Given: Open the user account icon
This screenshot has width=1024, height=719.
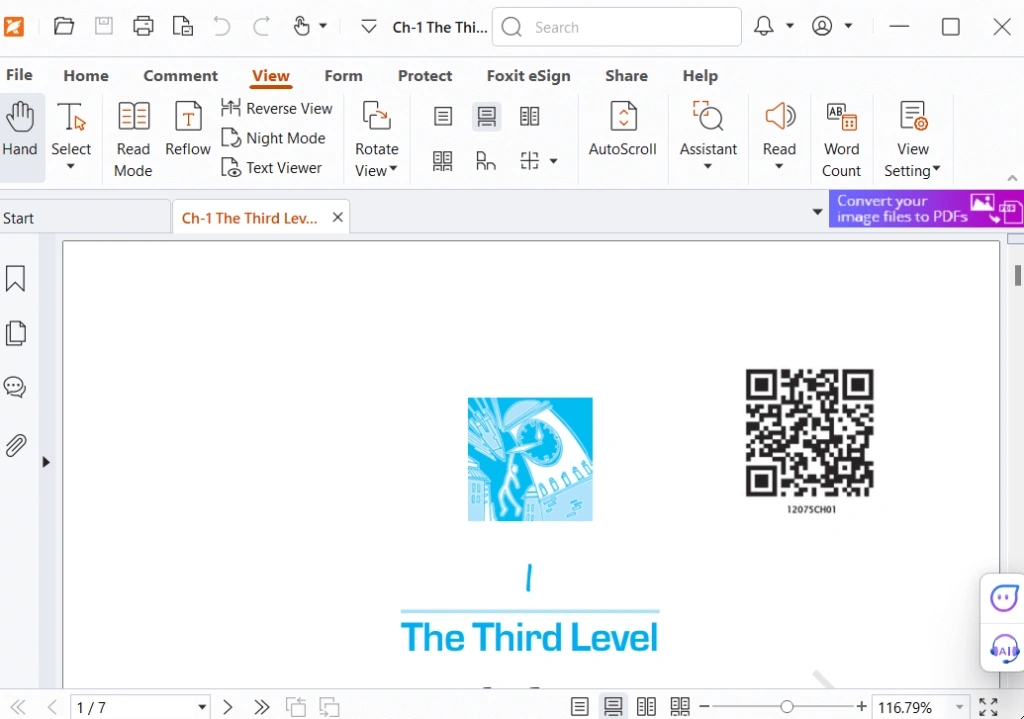Looking at the screenshot, I should [822, 26].
